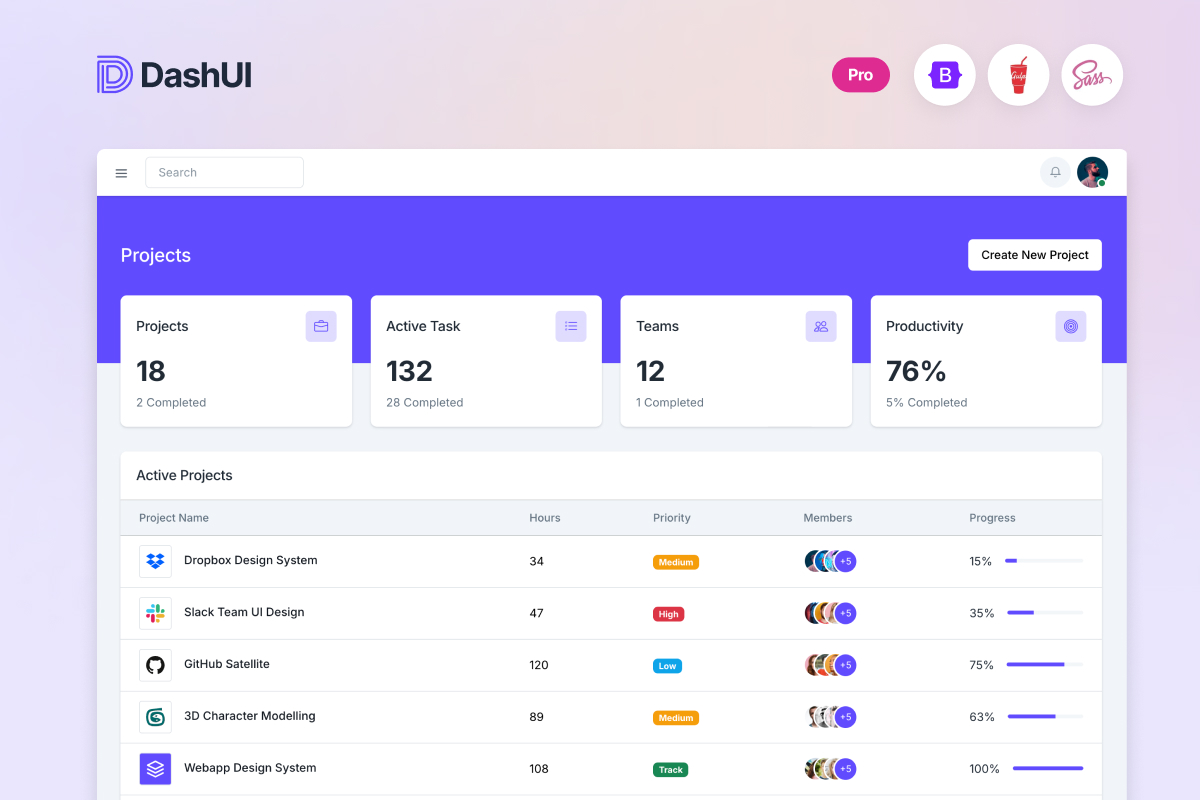Click +5 members in GitHub row
Viewport: 1200px width, 800px height.
845,665
